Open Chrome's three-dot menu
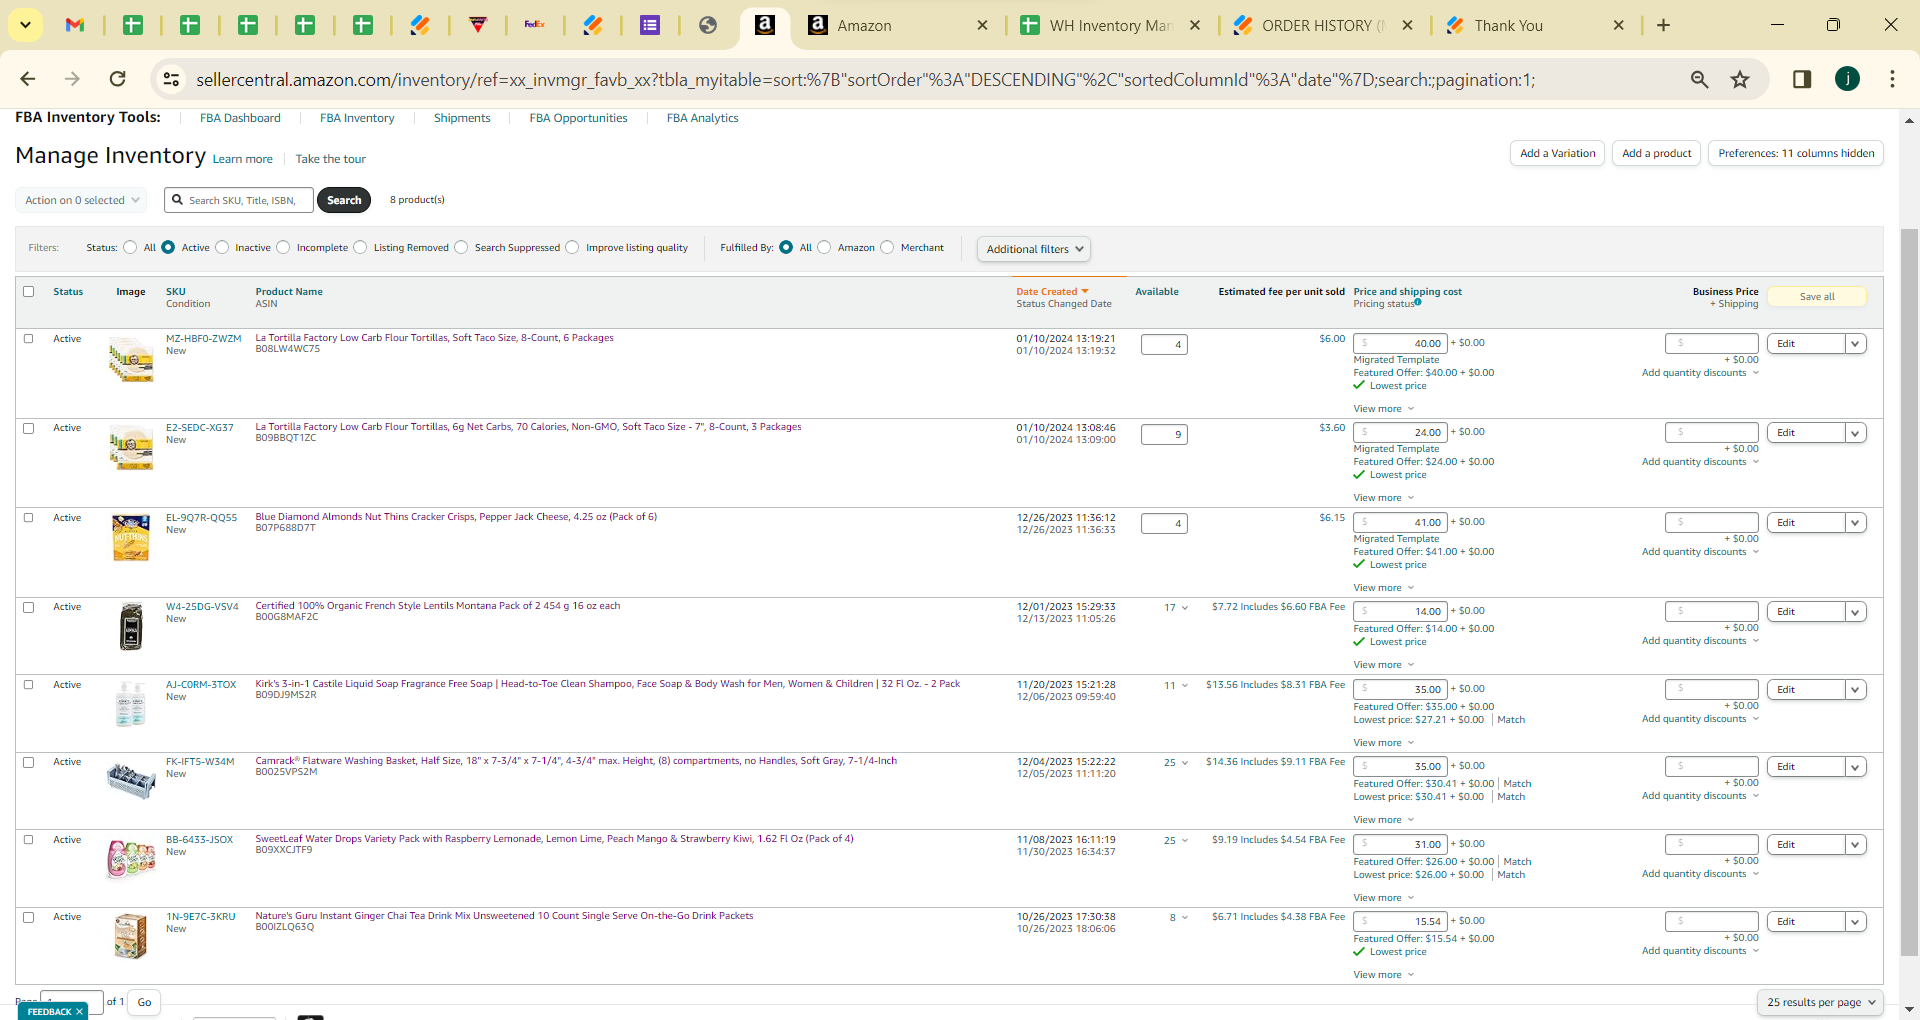 tap(1892, 79)
